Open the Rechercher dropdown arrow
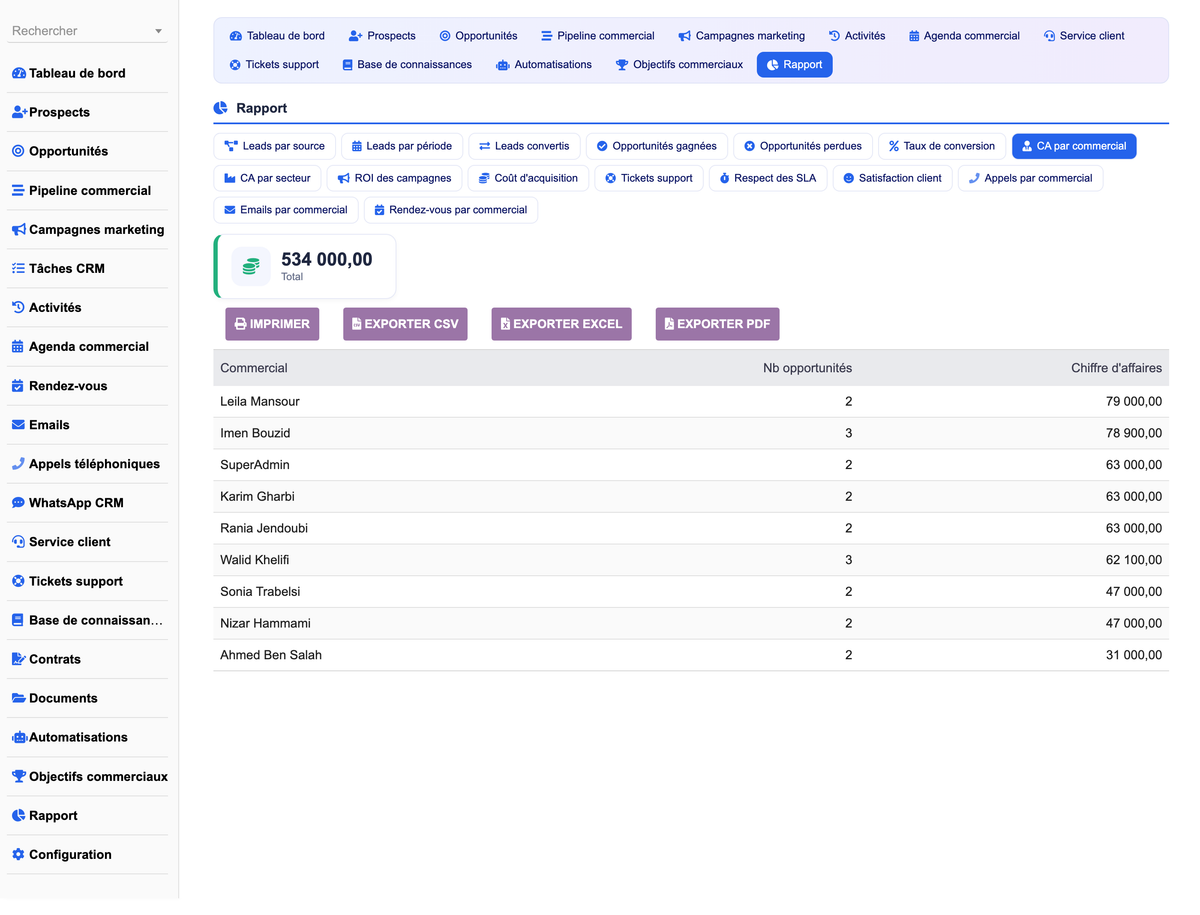 pos(158,32)
